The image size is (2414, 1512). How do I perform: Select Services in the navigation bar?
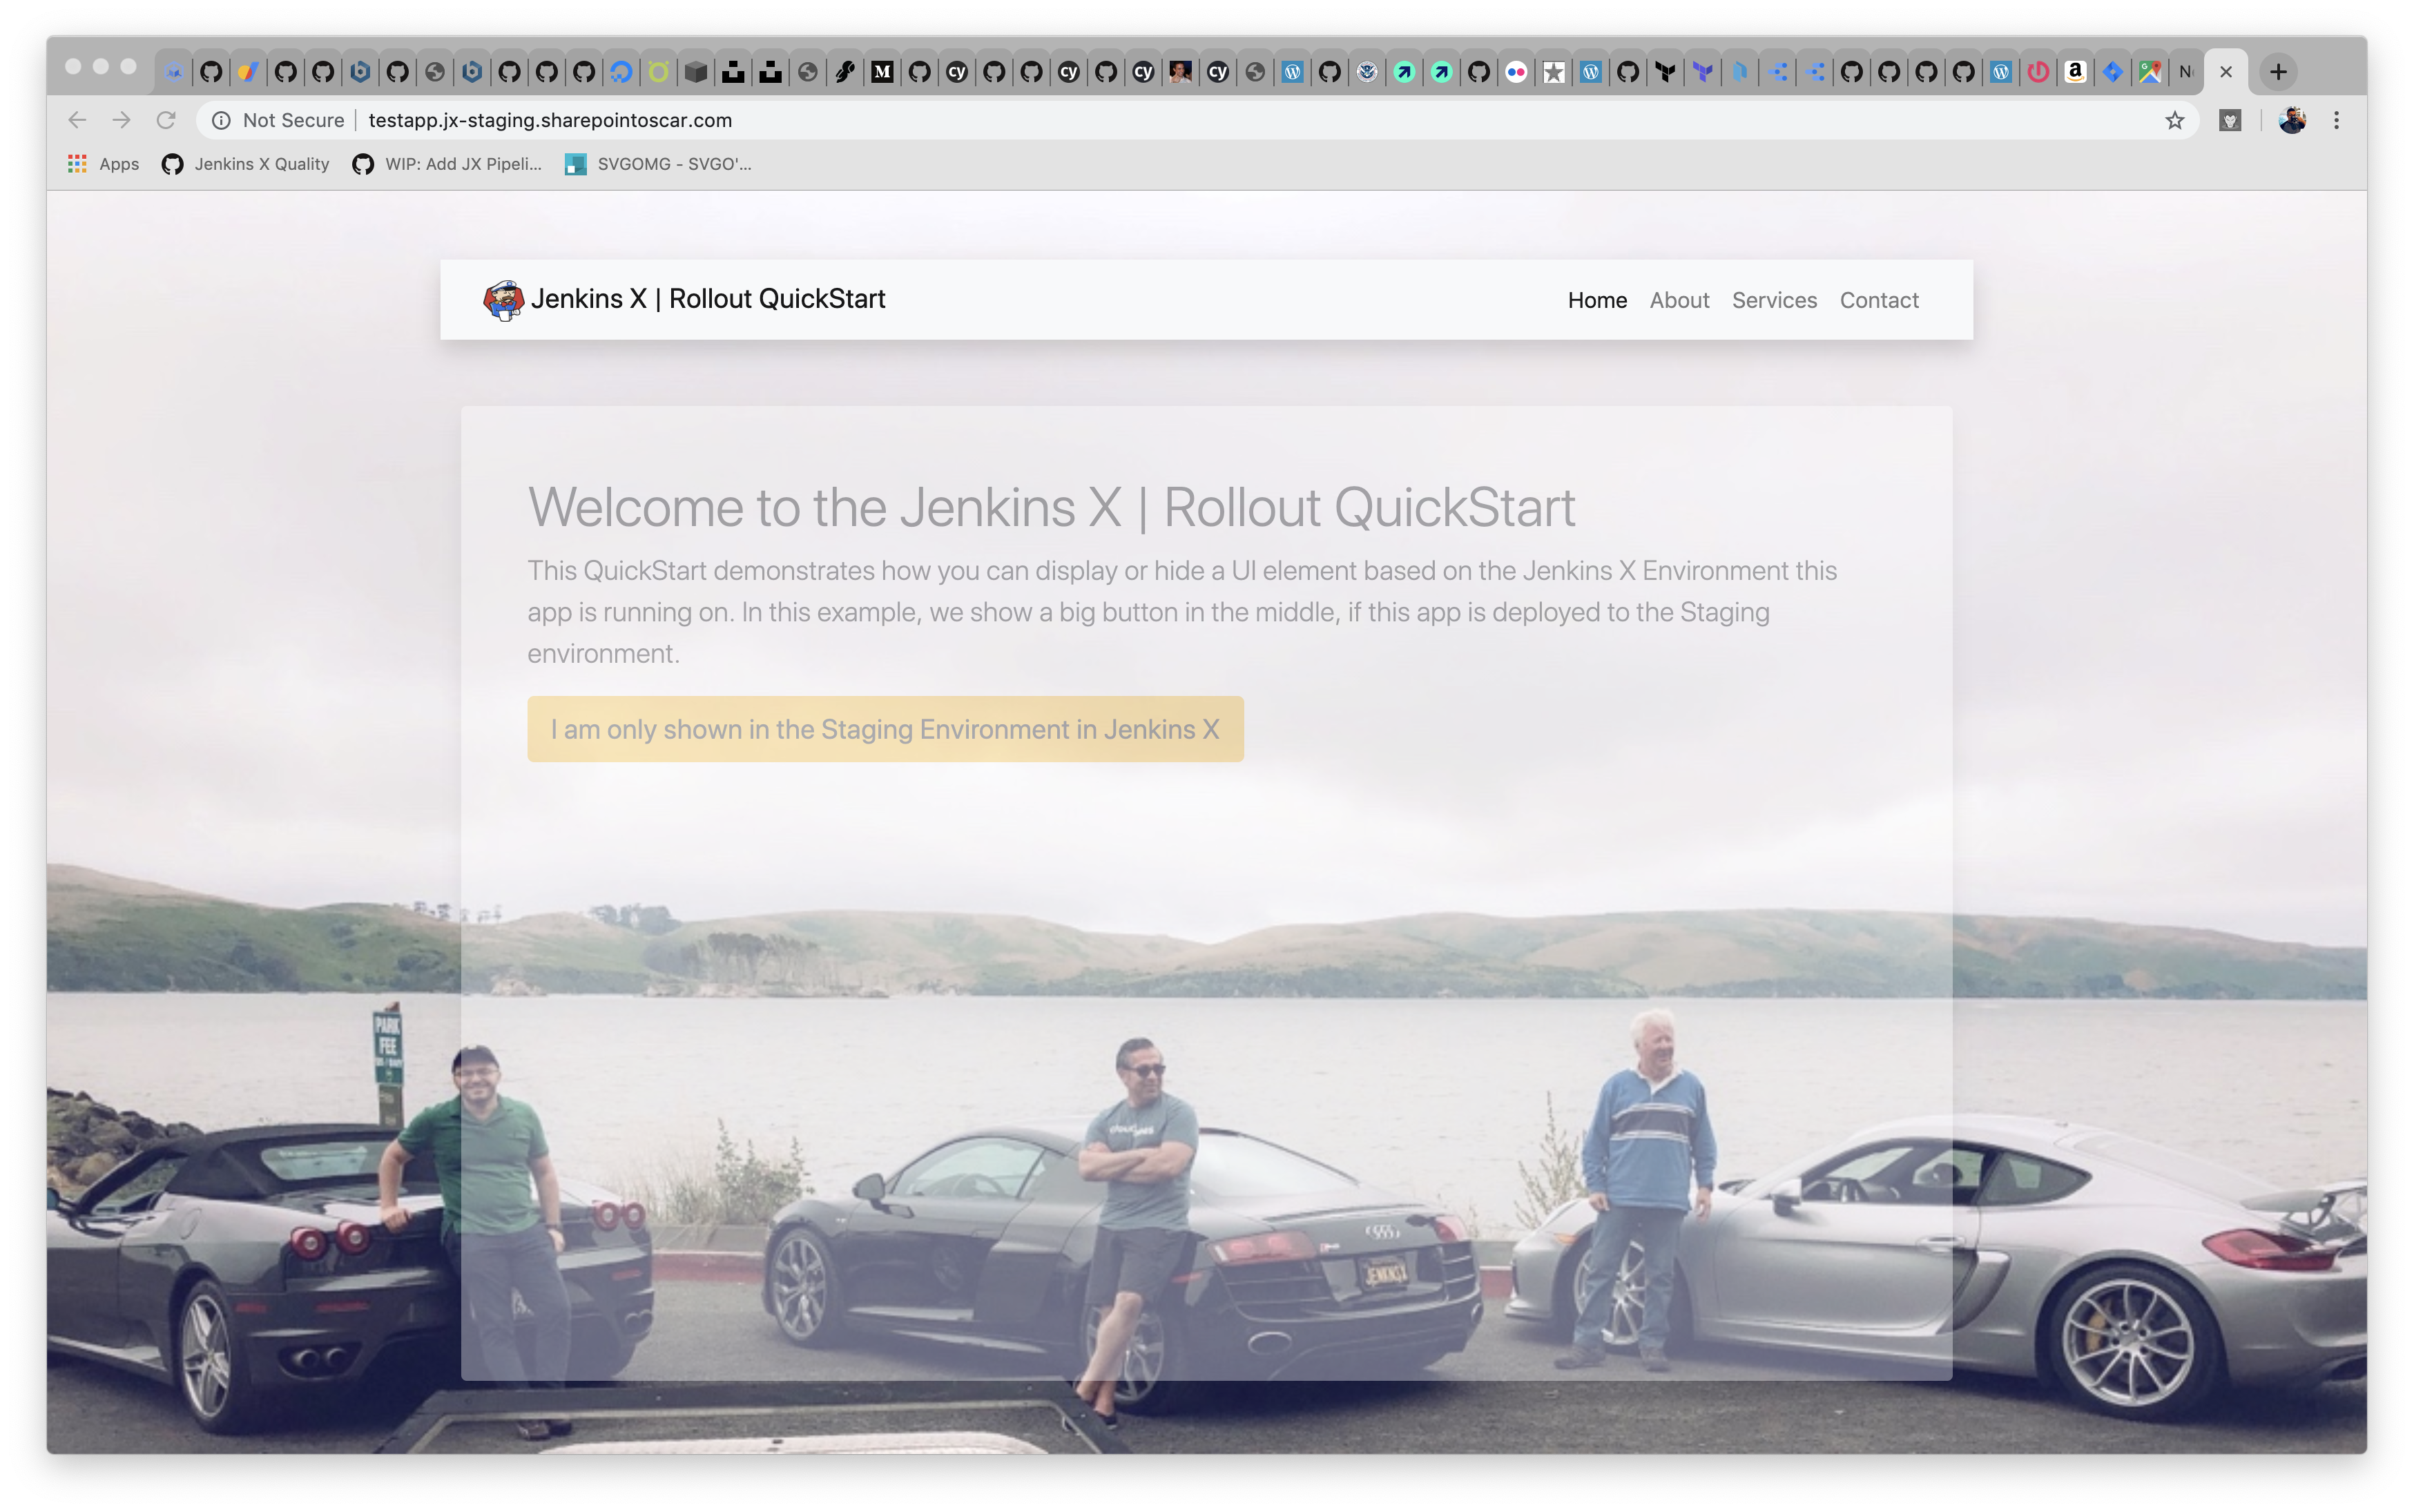1774,300
